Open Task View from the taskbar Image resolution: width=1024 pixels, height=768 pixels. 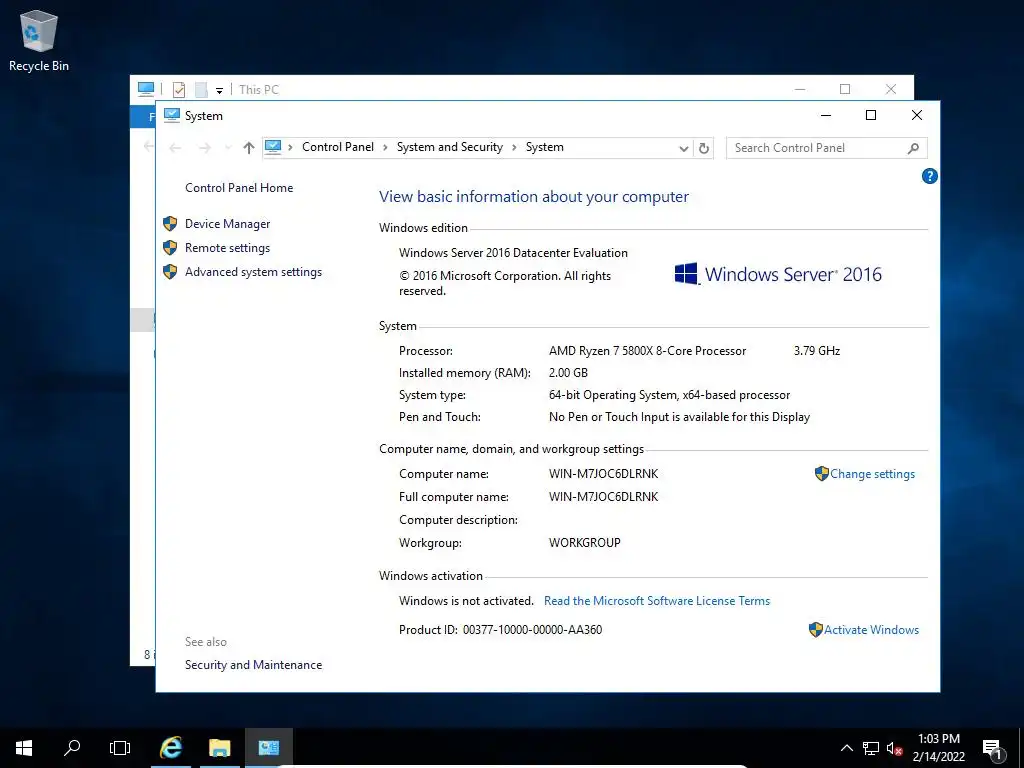point(120,747)
